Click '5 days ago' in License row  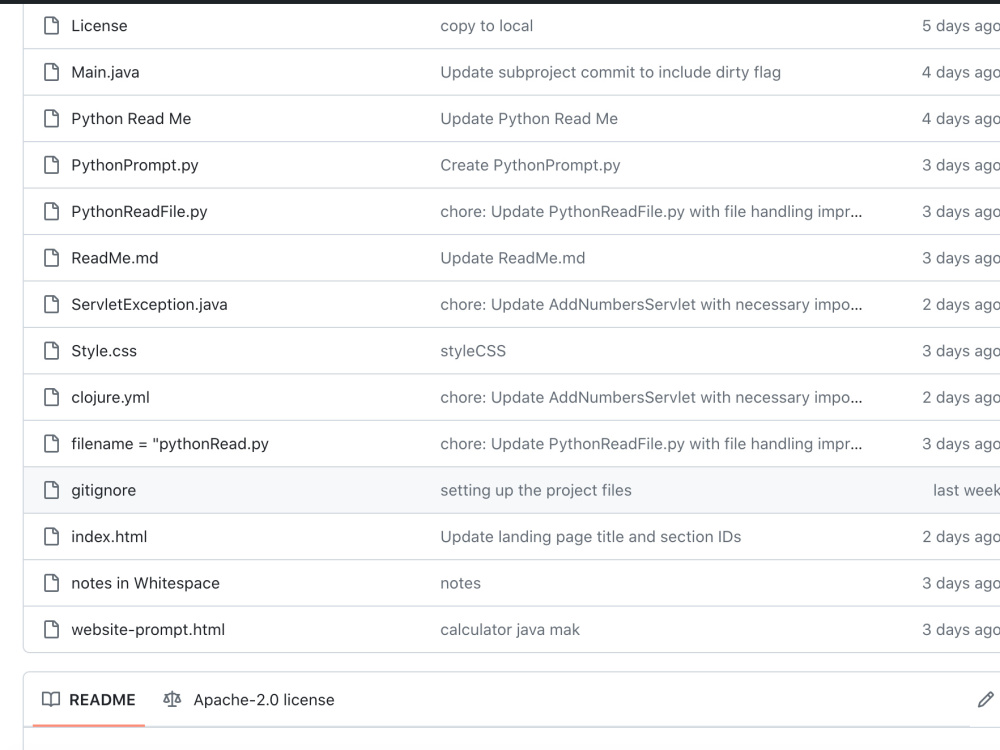pyautogui.click(x=960, y=26)
